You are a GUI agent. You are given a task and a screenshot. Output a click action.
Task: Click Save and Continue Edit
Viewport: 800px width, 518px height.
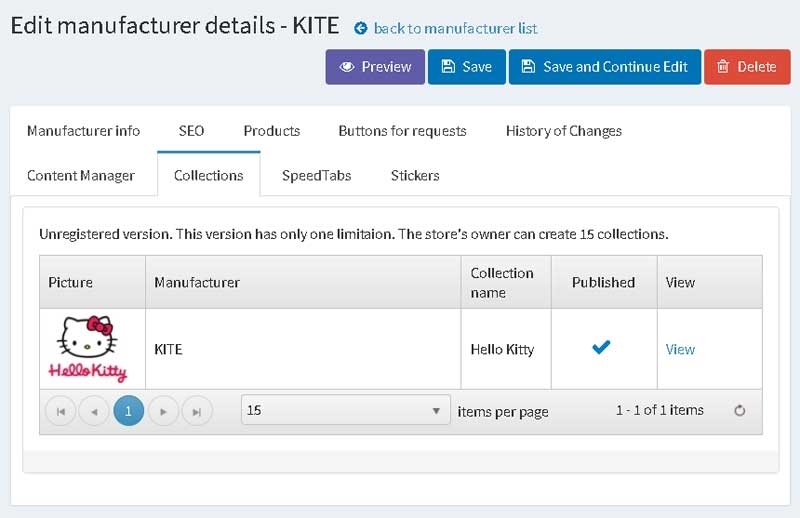tap(604, 67)
